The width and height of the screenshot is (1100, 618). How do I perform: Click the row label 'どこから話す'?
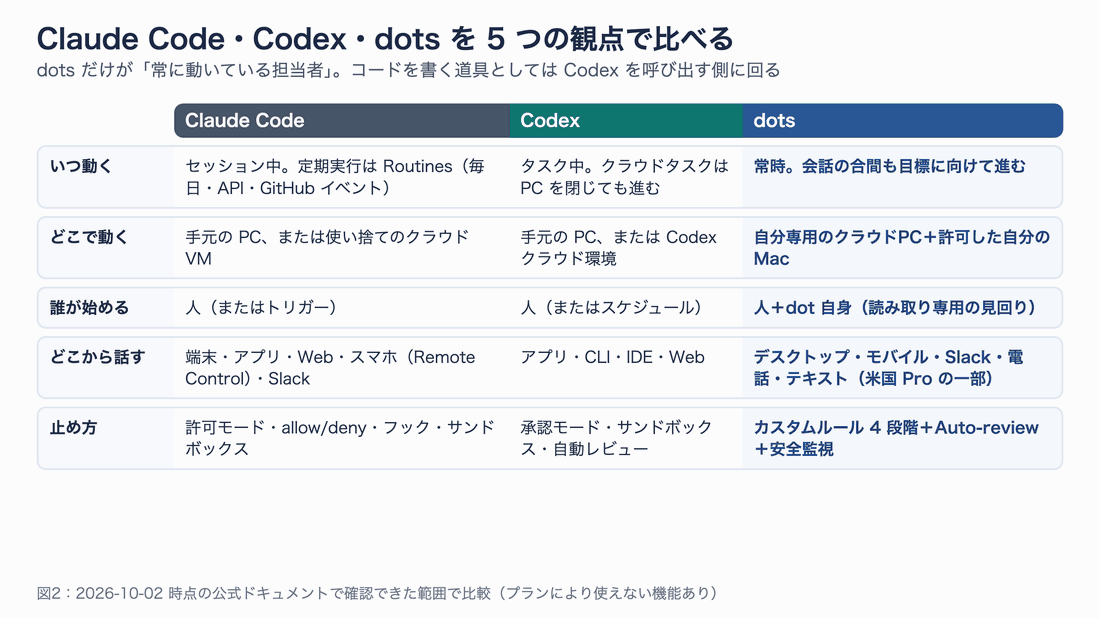[98, 357]
